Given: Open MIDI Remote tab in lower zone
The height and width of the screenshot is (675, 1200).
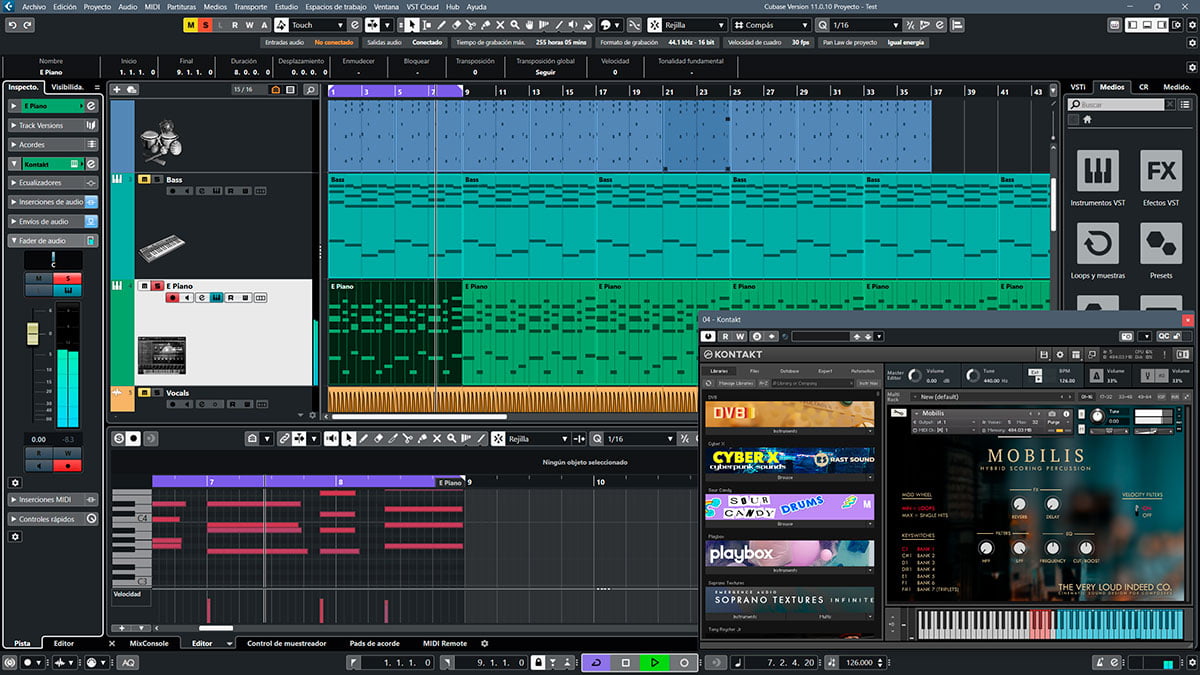Looking at the screenshot, I should (444, 643).
